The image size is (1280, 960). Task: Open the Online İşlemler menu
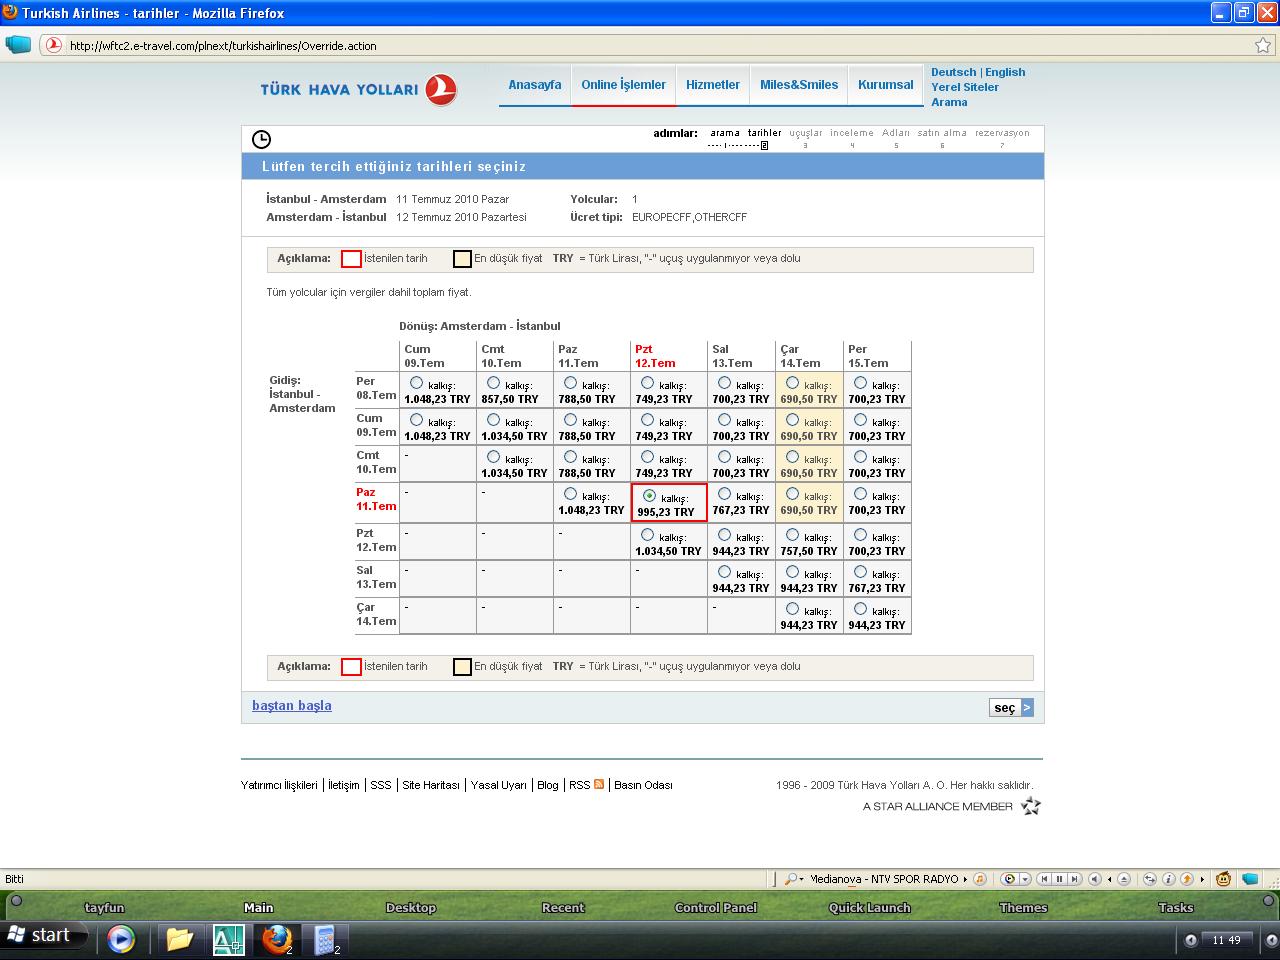pos(623,85)
